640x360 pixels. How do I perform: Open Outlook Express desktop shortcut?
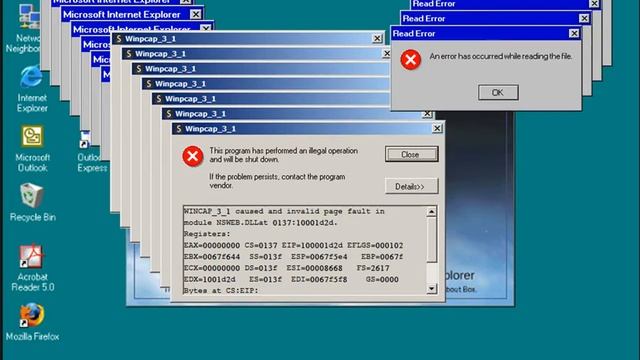(91, 152)
